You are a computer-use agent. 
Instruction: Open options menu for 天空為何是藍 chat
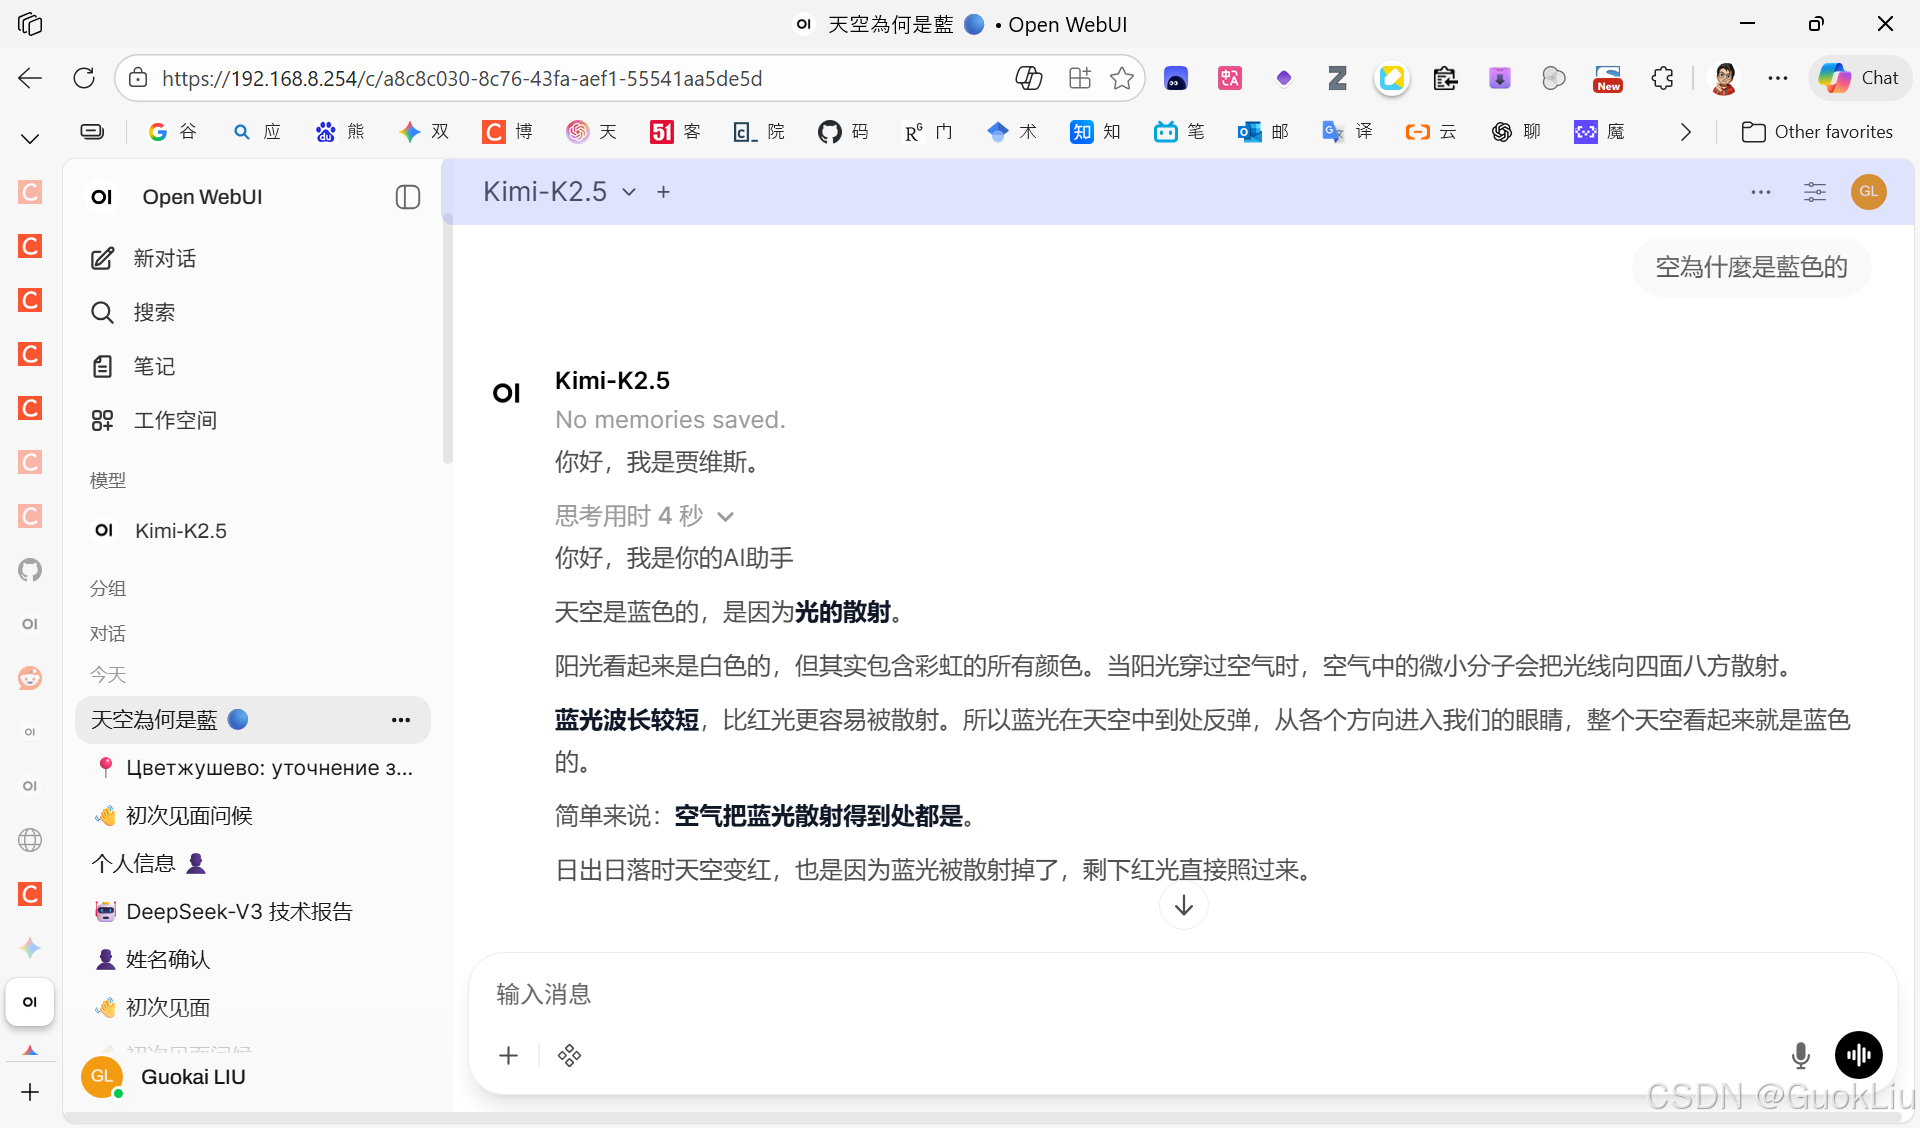point(401,720)
